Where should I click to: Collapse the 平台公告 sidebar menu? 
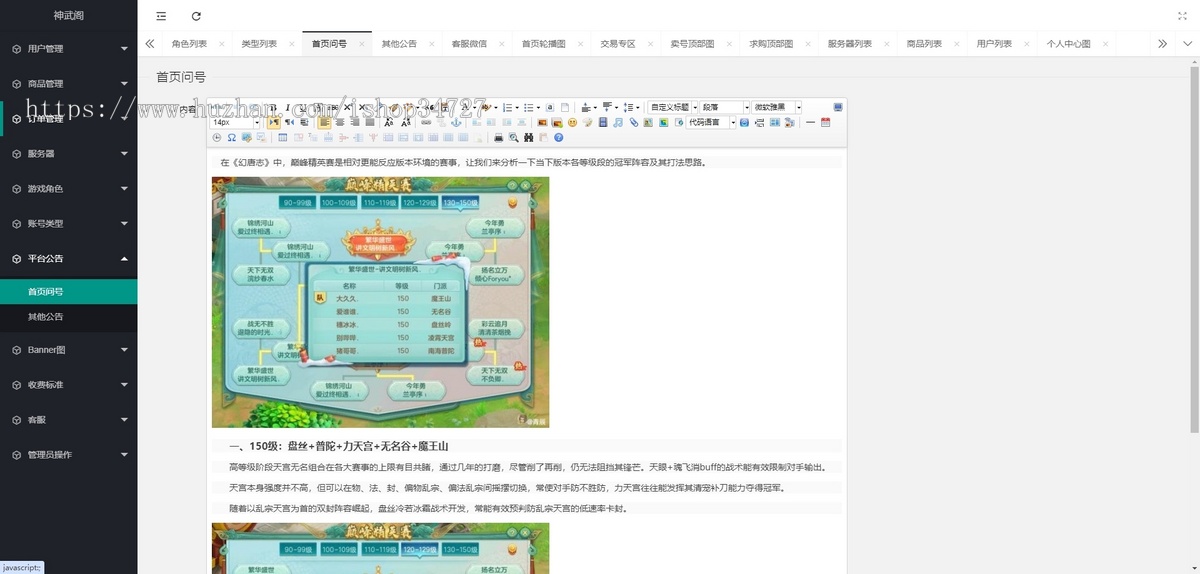(68, 258)
